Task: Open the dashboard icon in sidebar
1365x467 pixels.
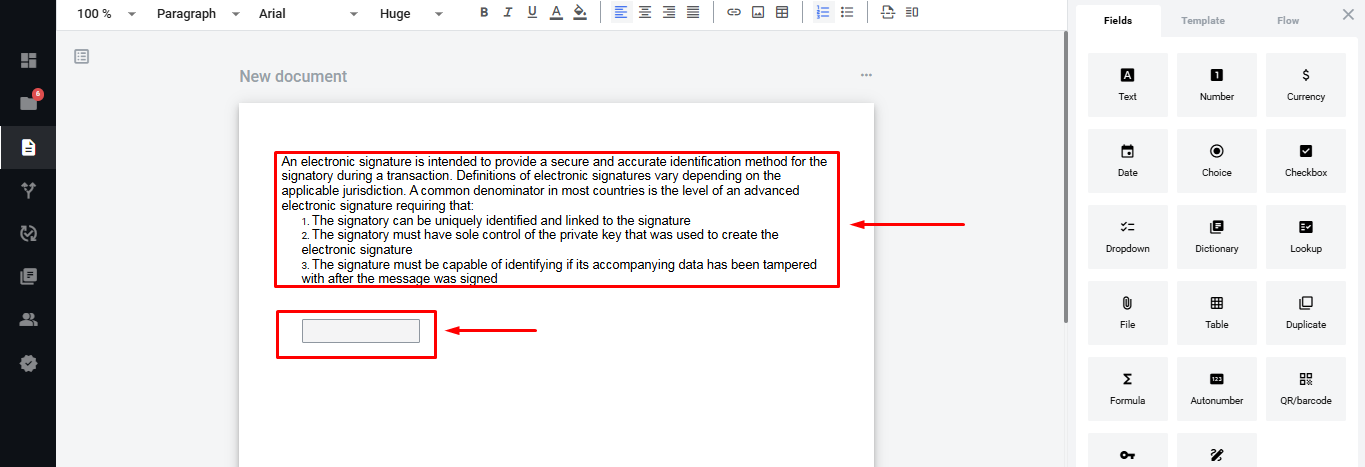Action: coord(28,60)
